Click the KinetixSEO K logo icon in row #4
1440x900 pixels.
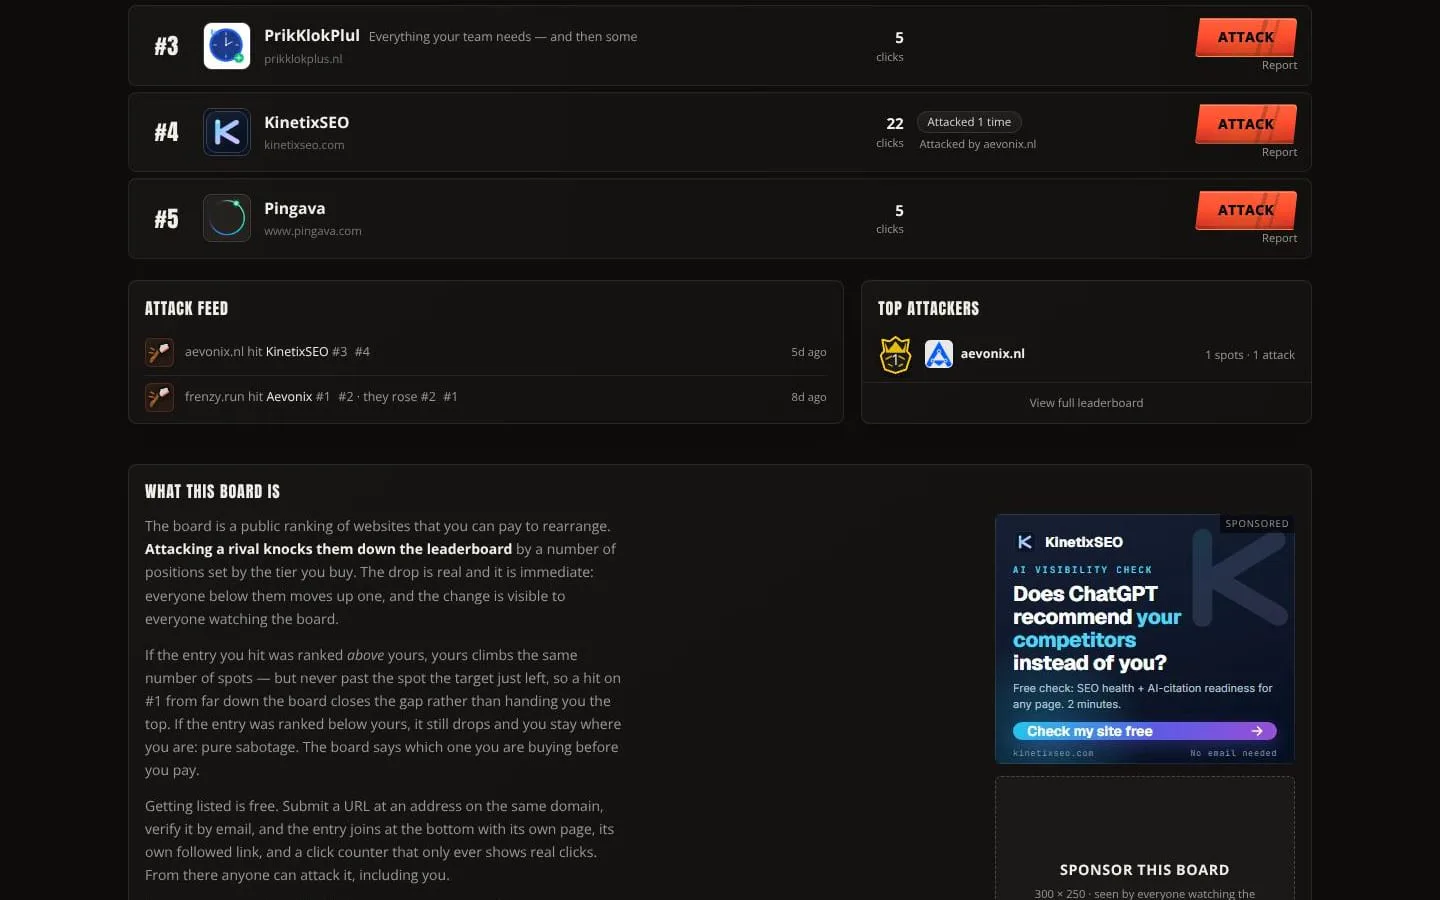[x=227, y=132]
